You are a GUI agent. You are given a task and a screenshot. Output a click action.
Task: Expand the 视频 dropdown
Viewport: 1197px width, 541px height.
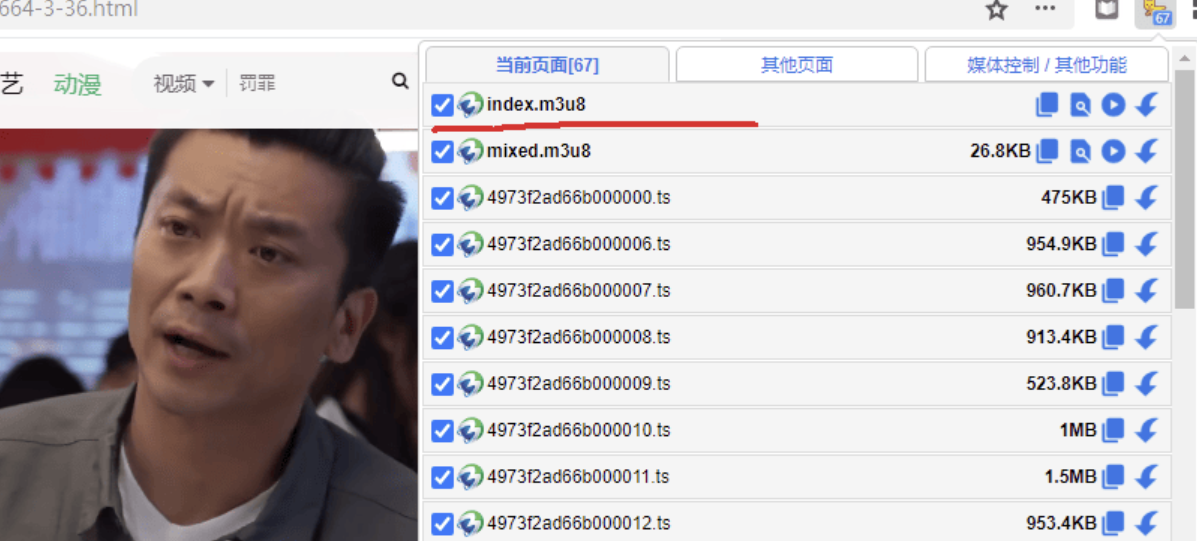tap(183, 83)
